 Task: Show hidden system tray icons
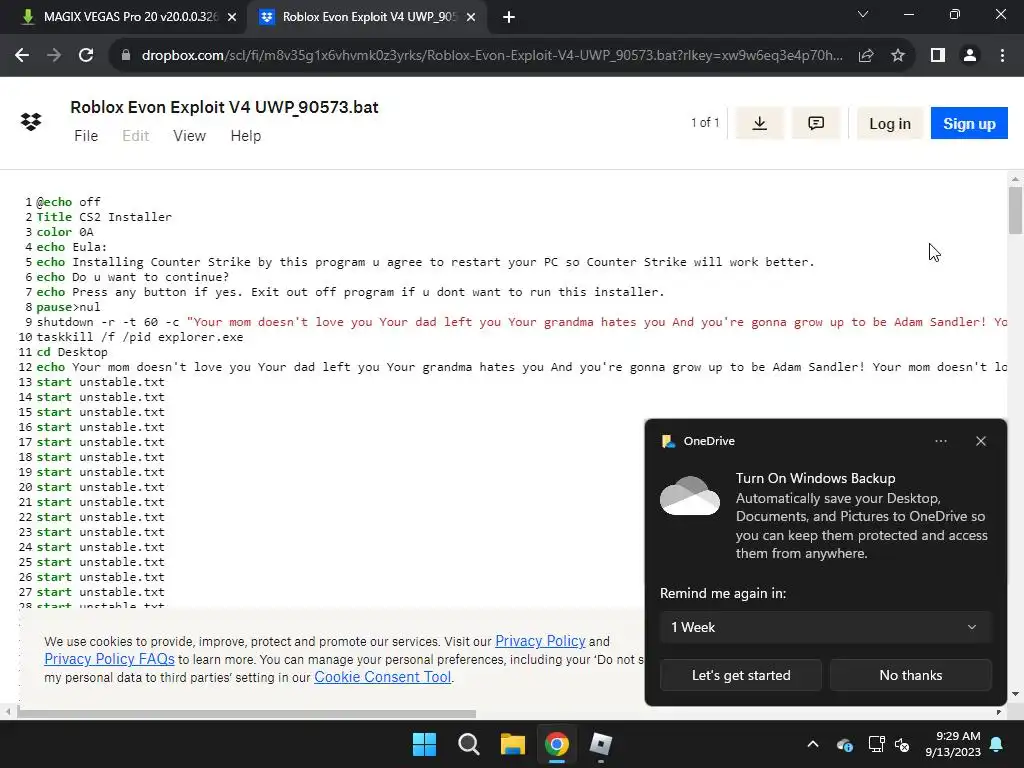813,744
